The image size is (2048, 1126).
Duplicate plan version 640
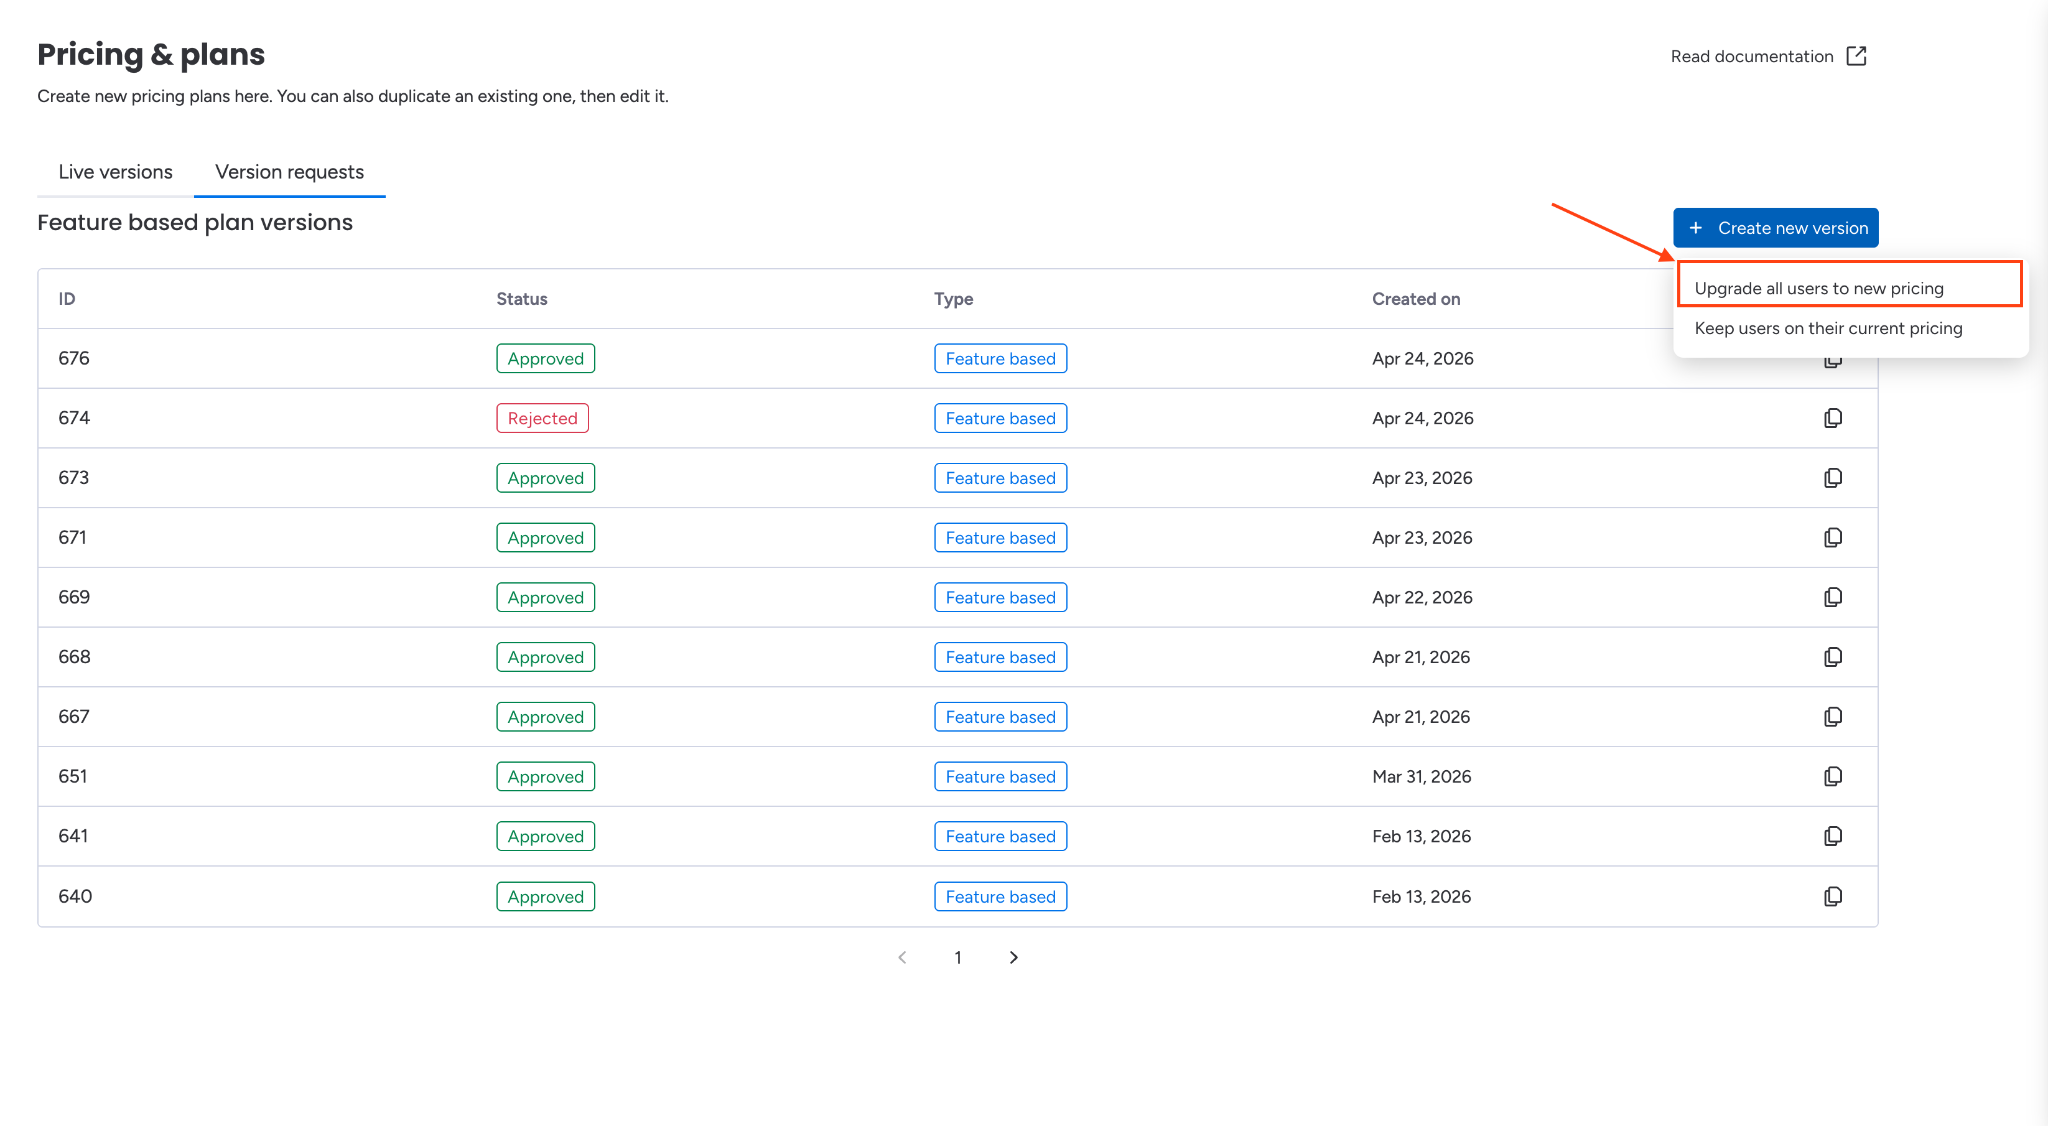(1832, 896)
